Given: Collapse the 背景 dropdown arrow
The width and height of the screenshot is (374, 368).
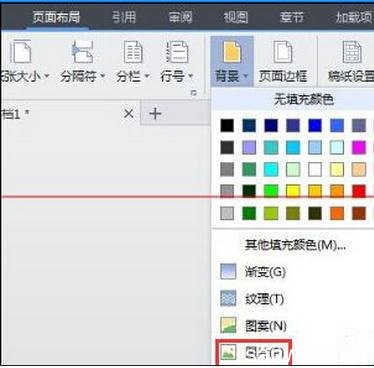Looking at the screenshot, I should 246,76.
